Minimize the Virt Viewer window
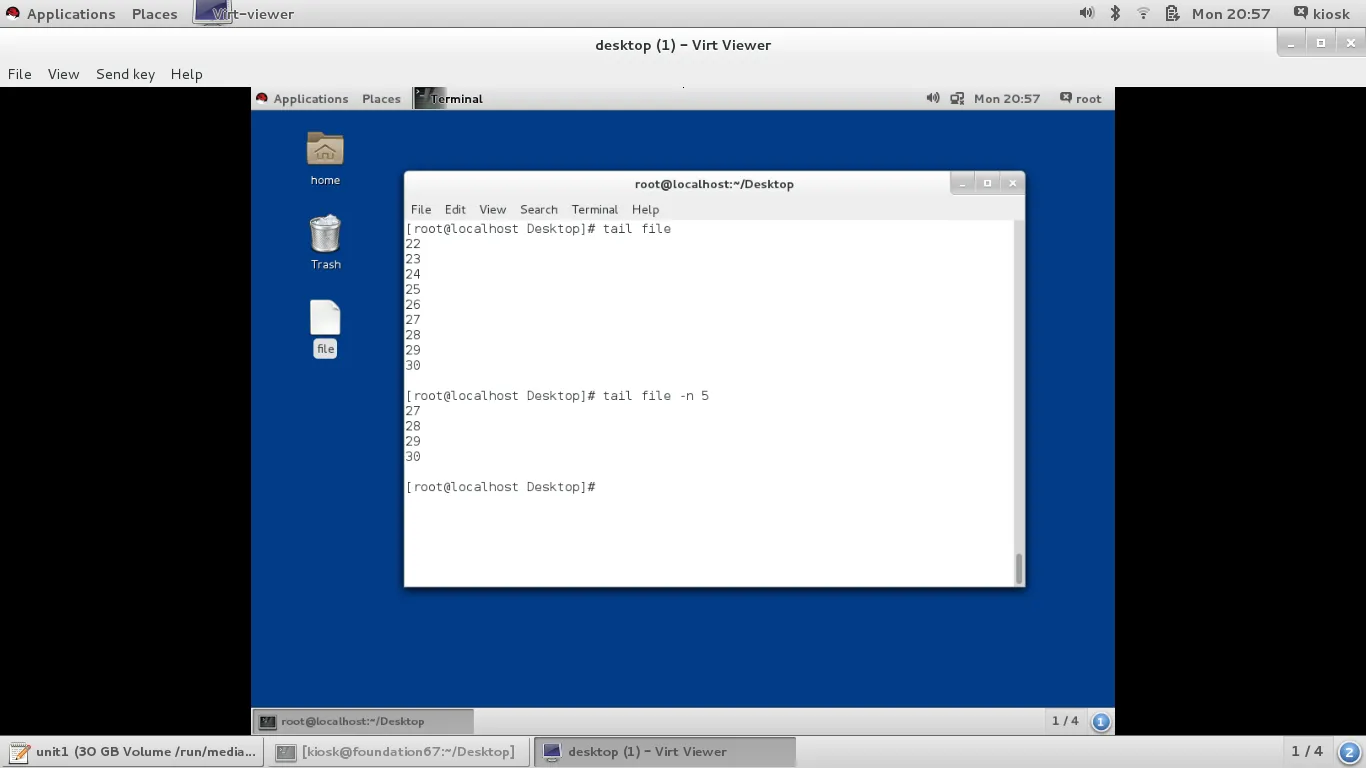The width and height of the screenshot is (1366, 768). coord(1291,43)
